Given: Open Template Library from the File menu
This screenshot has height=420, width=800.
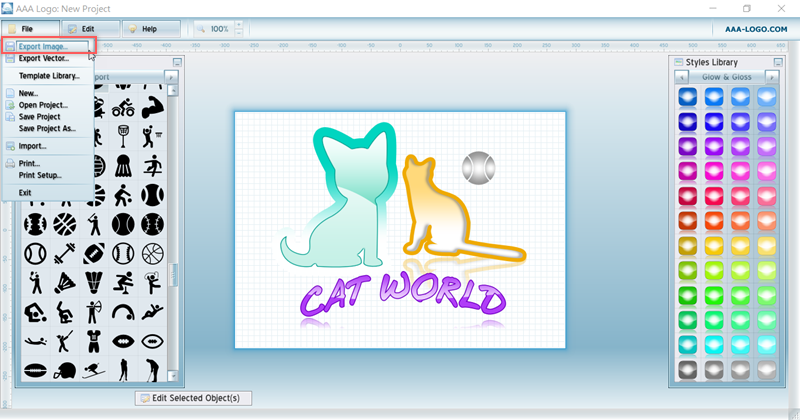Looking at the screenshot, I should click(49, 75).
